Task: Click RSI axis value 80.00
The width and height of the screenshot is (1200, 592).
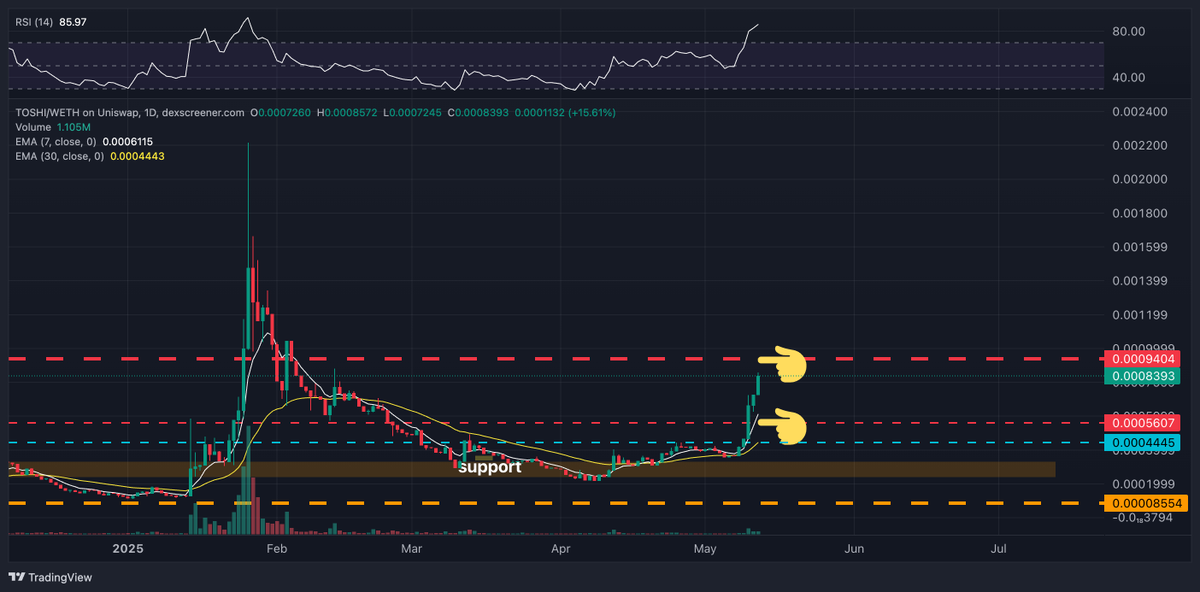Action: (1128, 32)
